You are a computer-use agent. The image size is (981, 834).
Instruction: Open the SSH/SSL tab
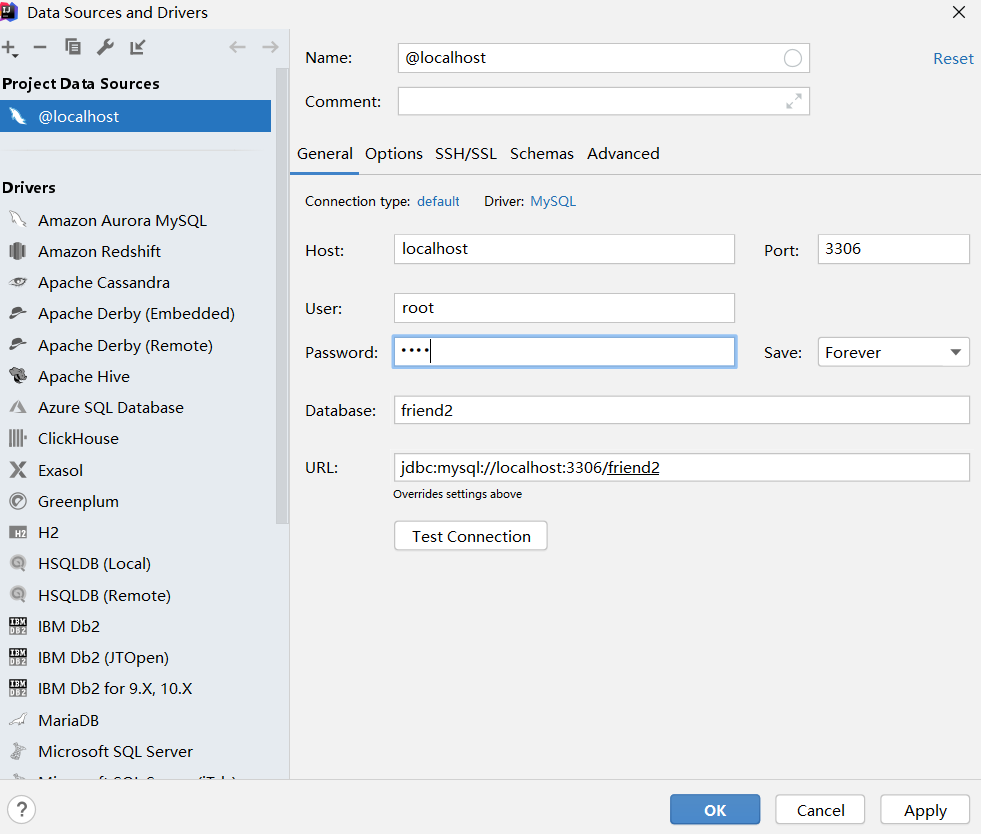coord(466,154)
